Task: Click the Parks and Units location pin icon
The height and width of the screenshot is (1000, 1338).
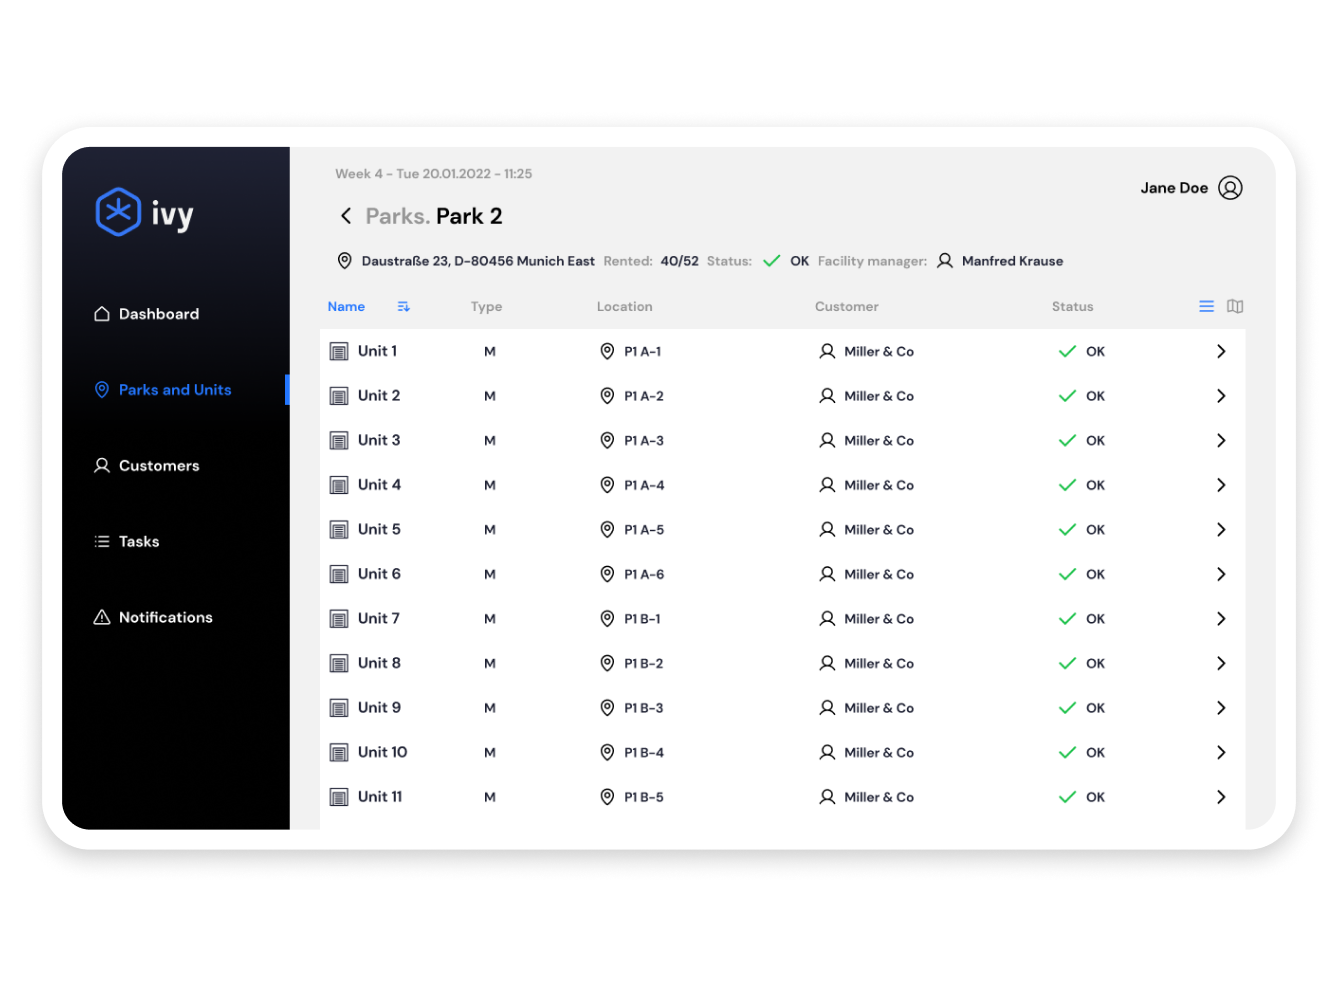Action: [x=101, y=390]
